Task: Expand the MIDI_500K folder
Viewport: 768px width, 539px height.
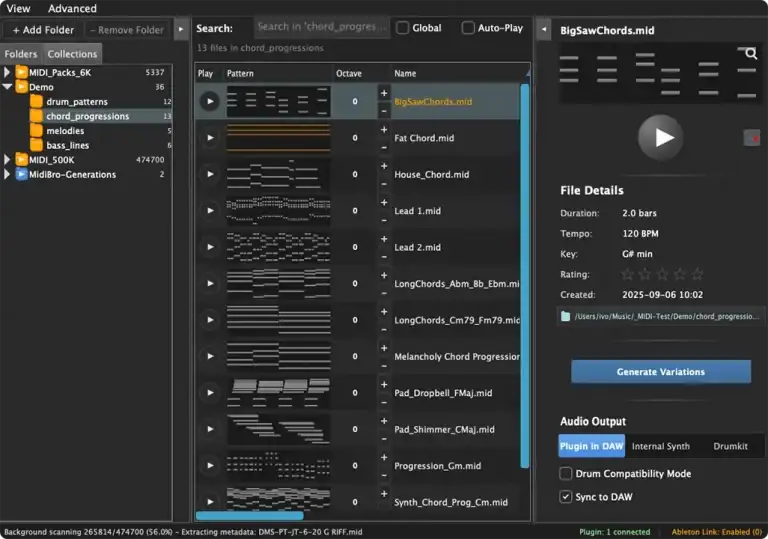Action: tap(7, 160)
